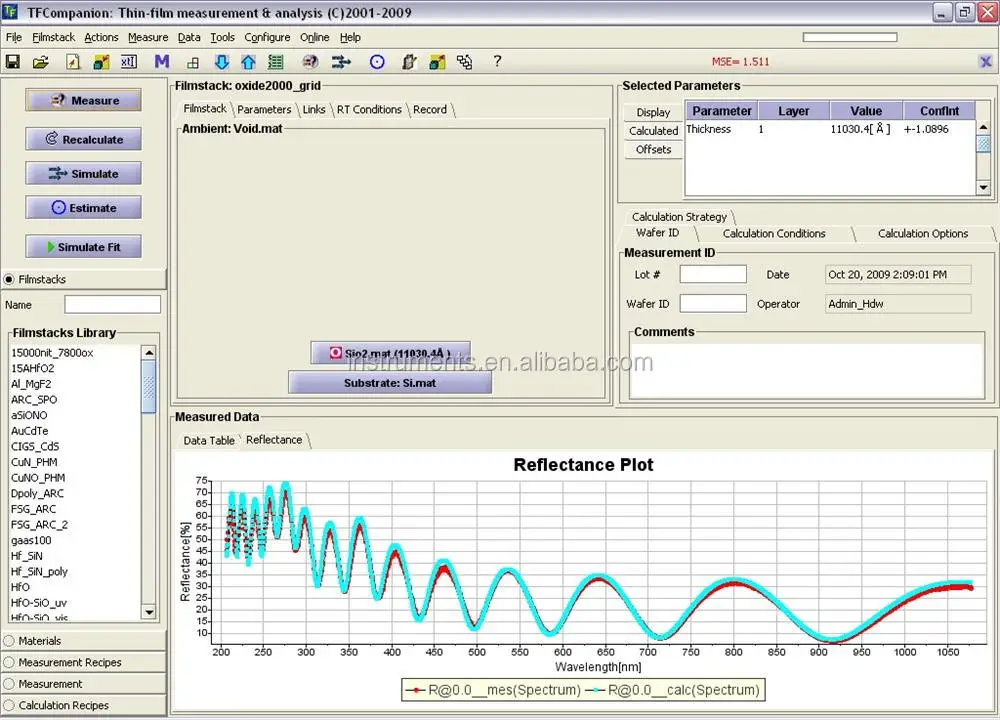Click the blue up arrow toolbar icon

(248, 62)
